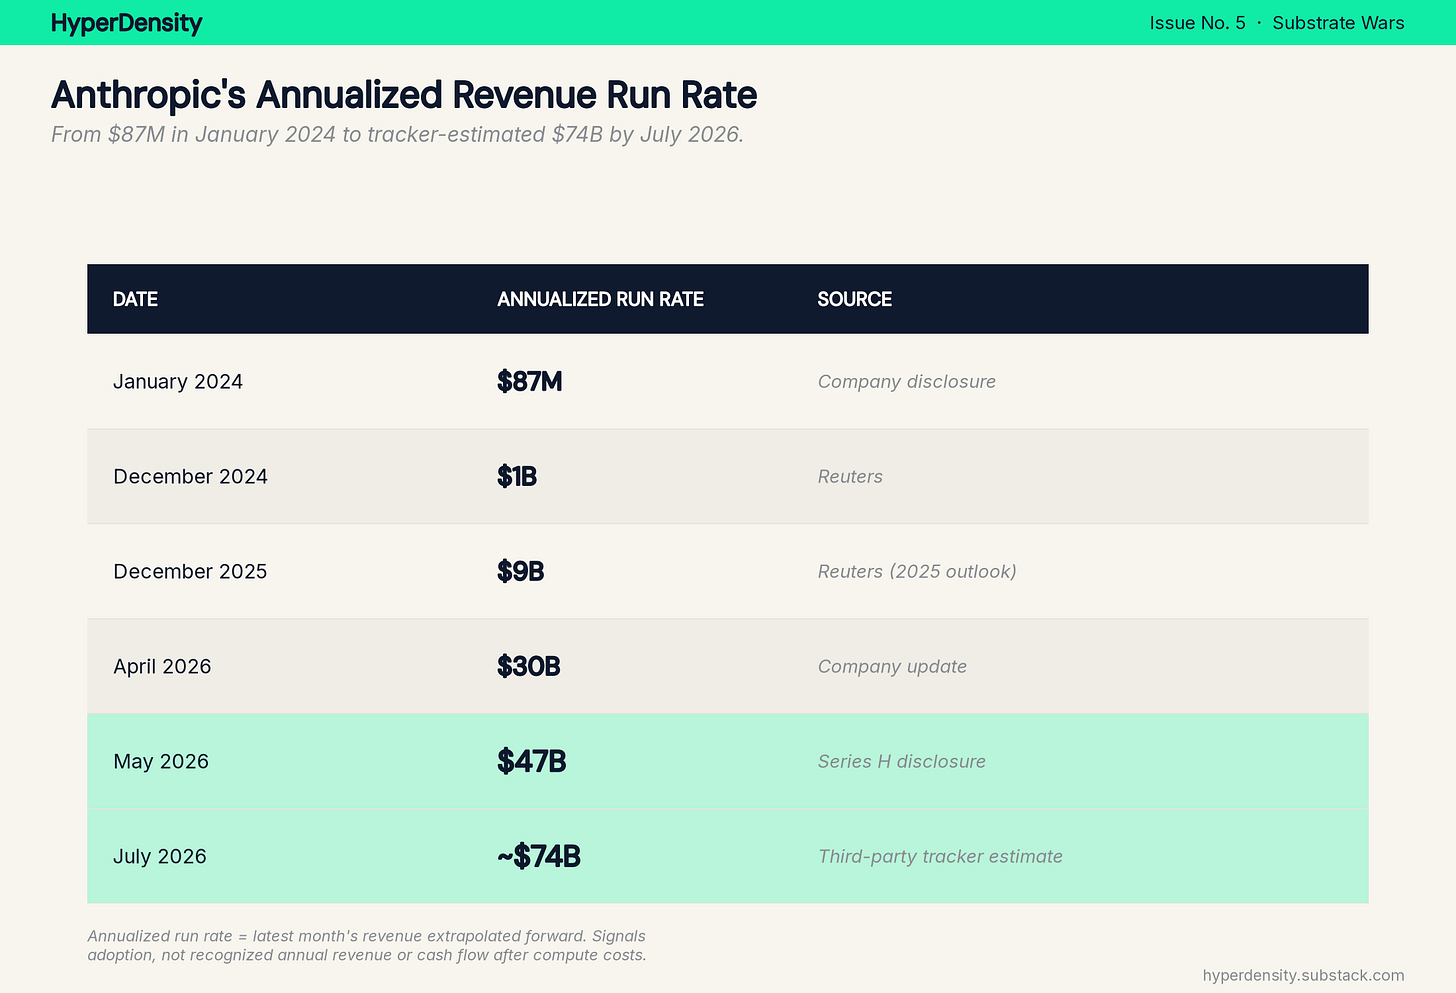
Task: Click the '~$74B' run rate value
Action: (539, 856)
